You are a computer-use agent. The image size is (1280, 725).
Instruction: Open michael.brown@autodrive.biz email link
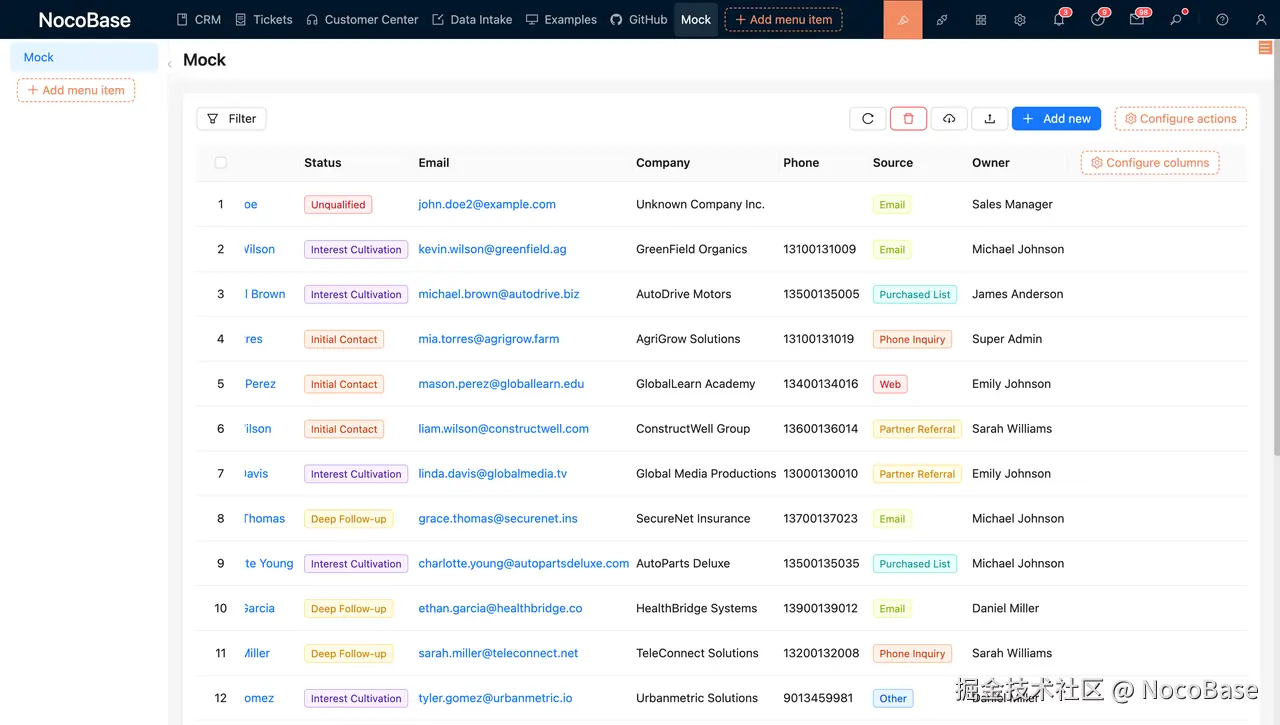point(499,294)
